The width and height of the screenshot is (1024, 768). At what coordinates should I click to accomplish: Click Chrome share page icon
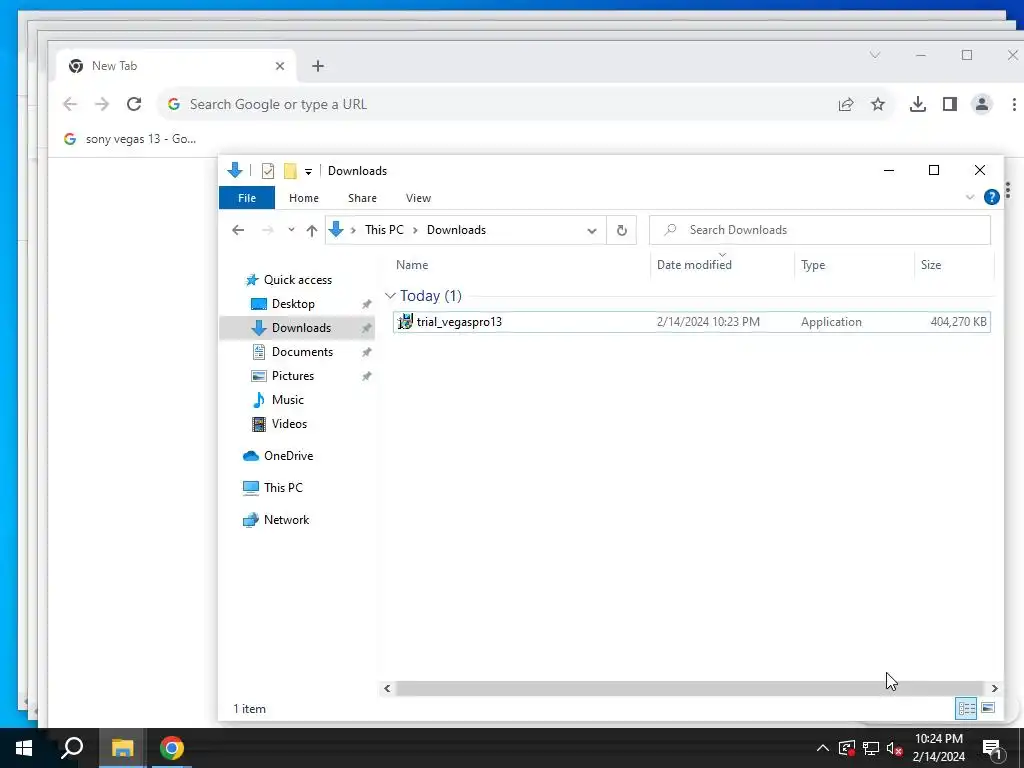pyautogui.click(x=846, y=104)
